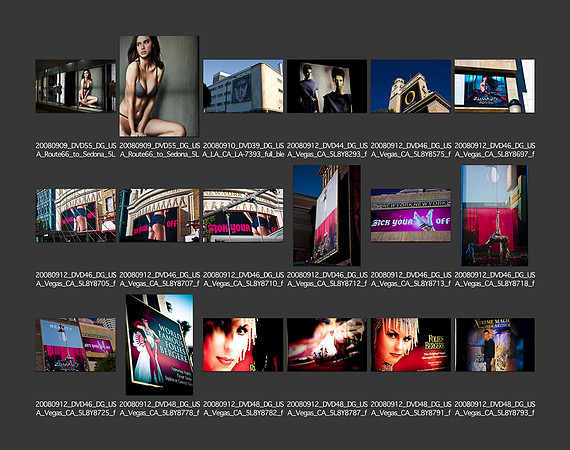Select the filename ending Vegas_CA_SL8Y8725_f
The image size is (570, 450).
point(76,408)
